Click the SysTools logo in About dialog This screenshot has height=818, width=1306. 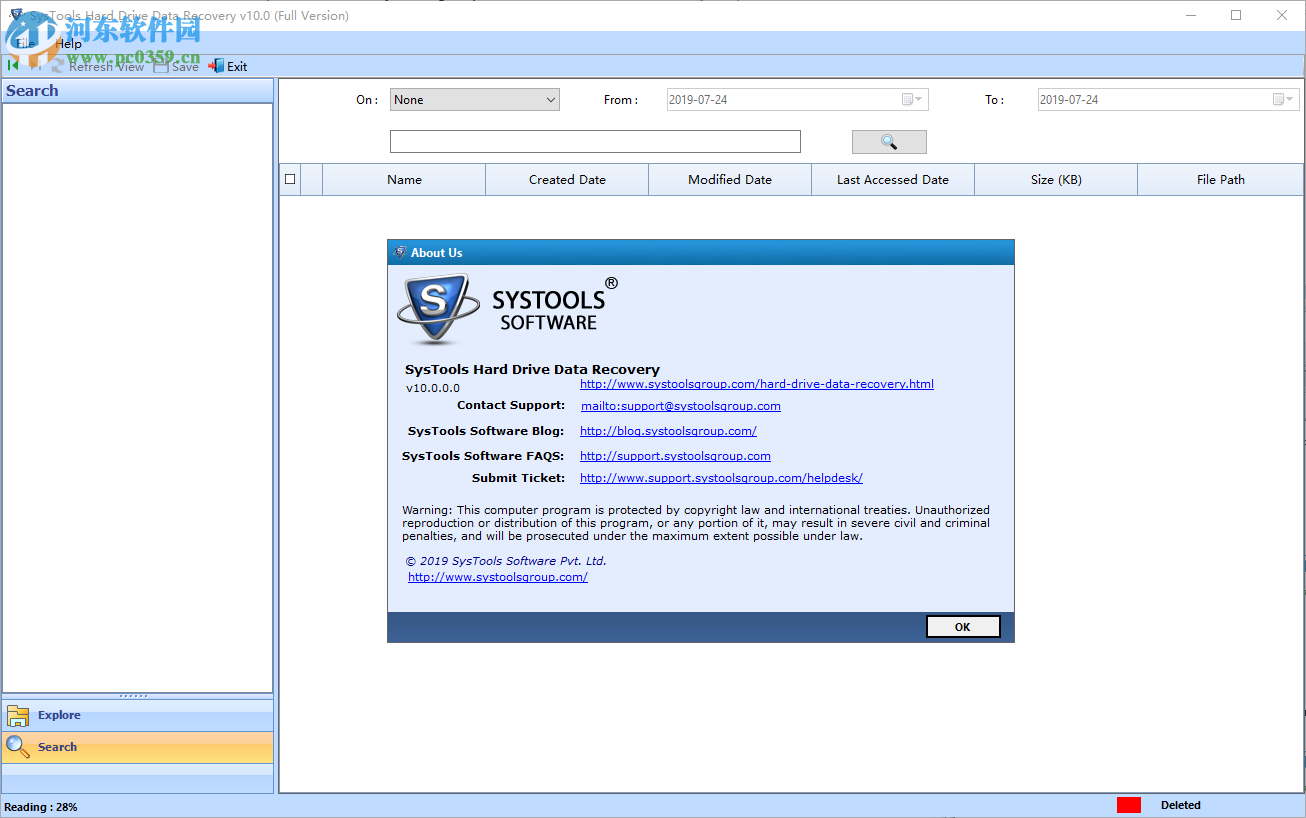click(x=437, y=307)
